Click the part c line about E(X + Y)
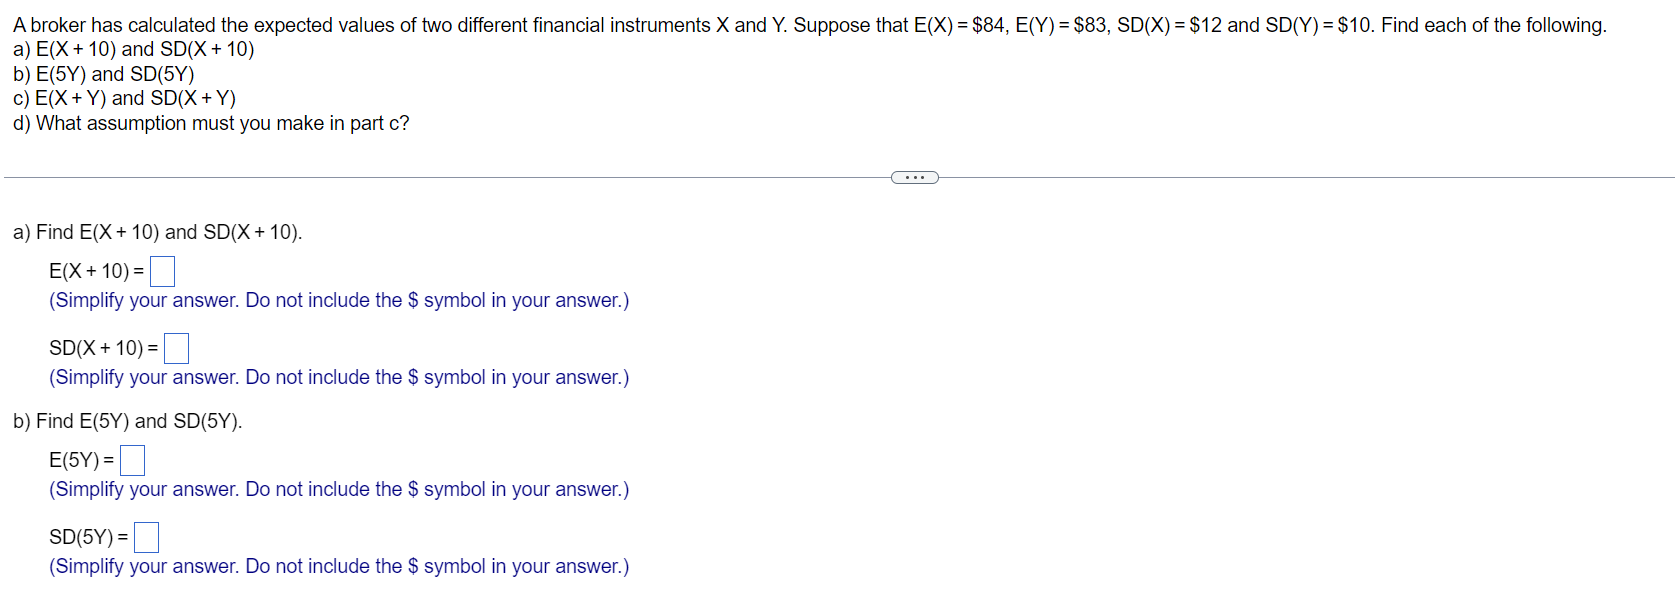 (123, 98)
